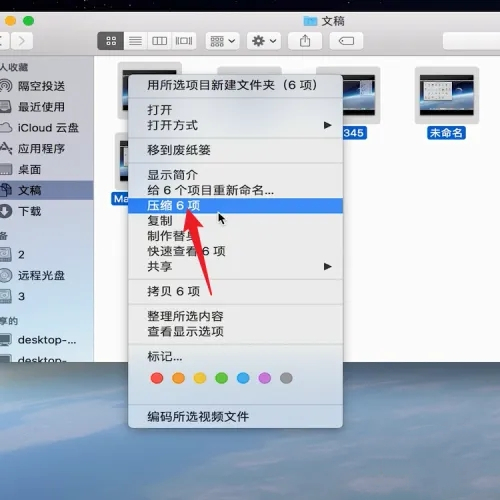Click the Edit Tags toolbar button
500x500 pixels.
[x=346, y=41]
